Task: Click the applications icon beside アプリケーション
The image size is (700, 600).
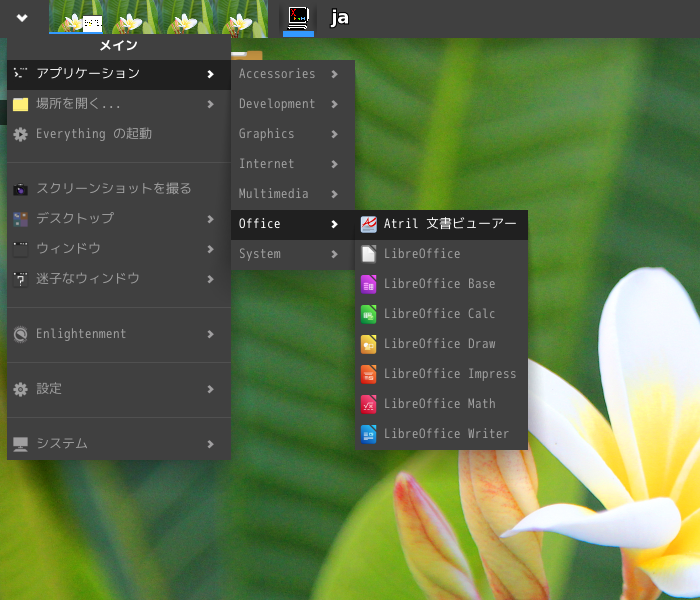Action: pos(20,73)
